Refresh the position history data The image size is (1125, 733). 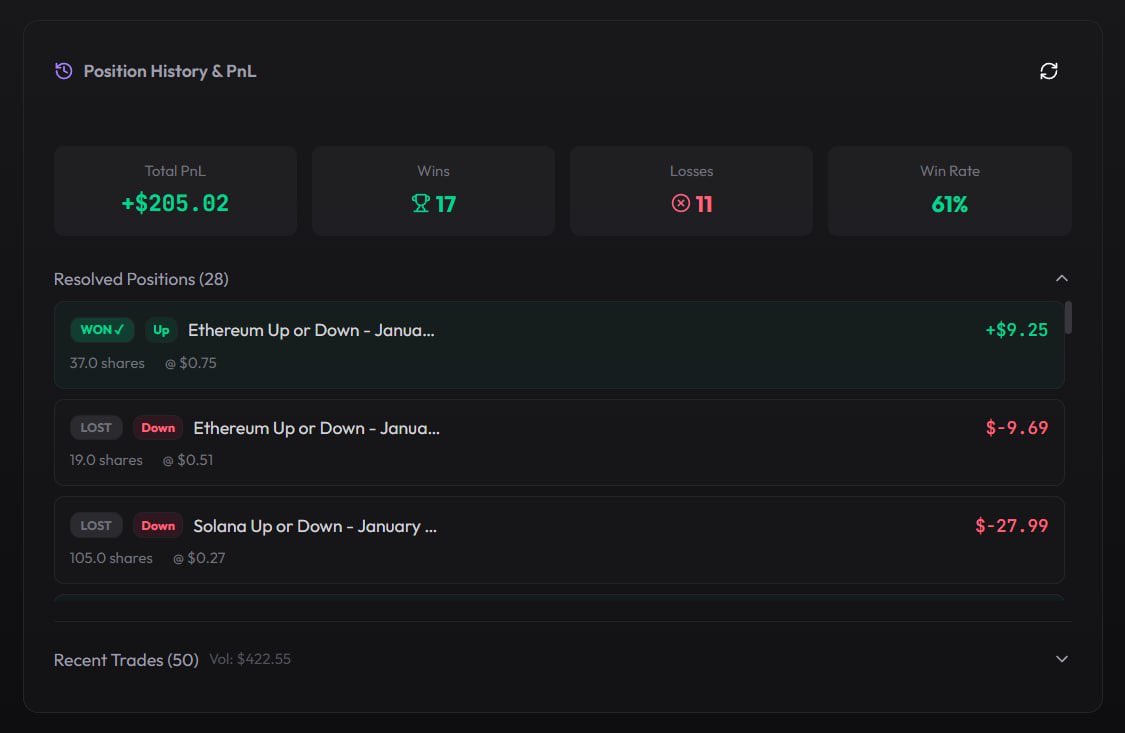pyautogui.click(x=1048, y=71)
